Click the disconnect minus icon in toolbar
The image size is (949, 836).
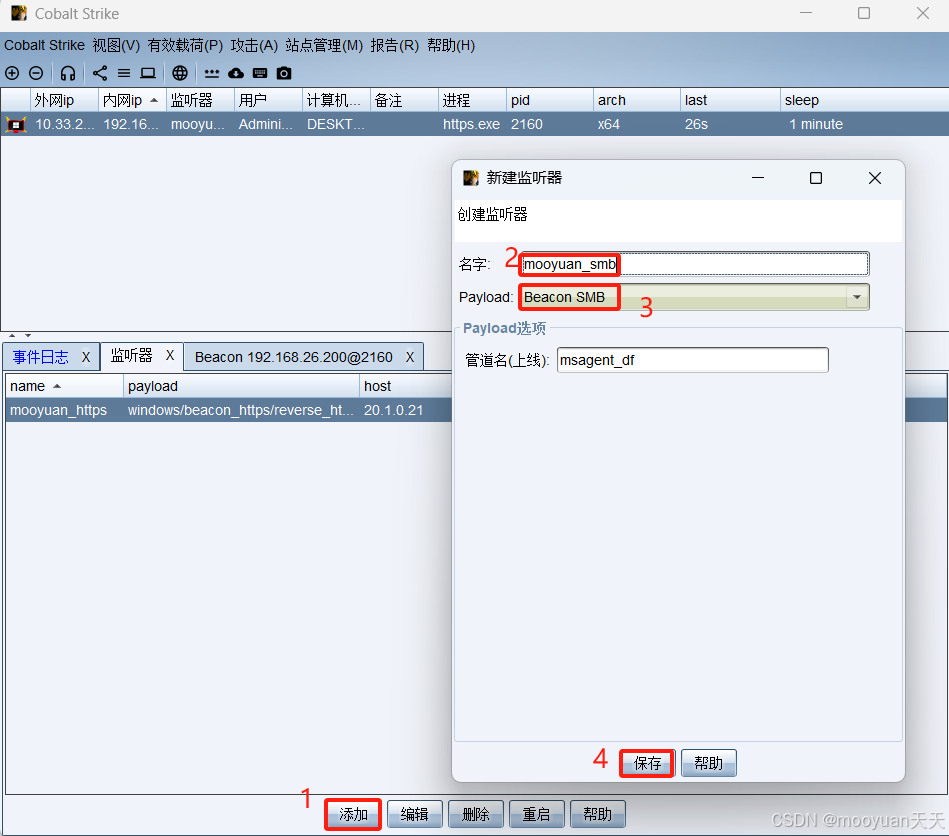[x=36, y=73]
